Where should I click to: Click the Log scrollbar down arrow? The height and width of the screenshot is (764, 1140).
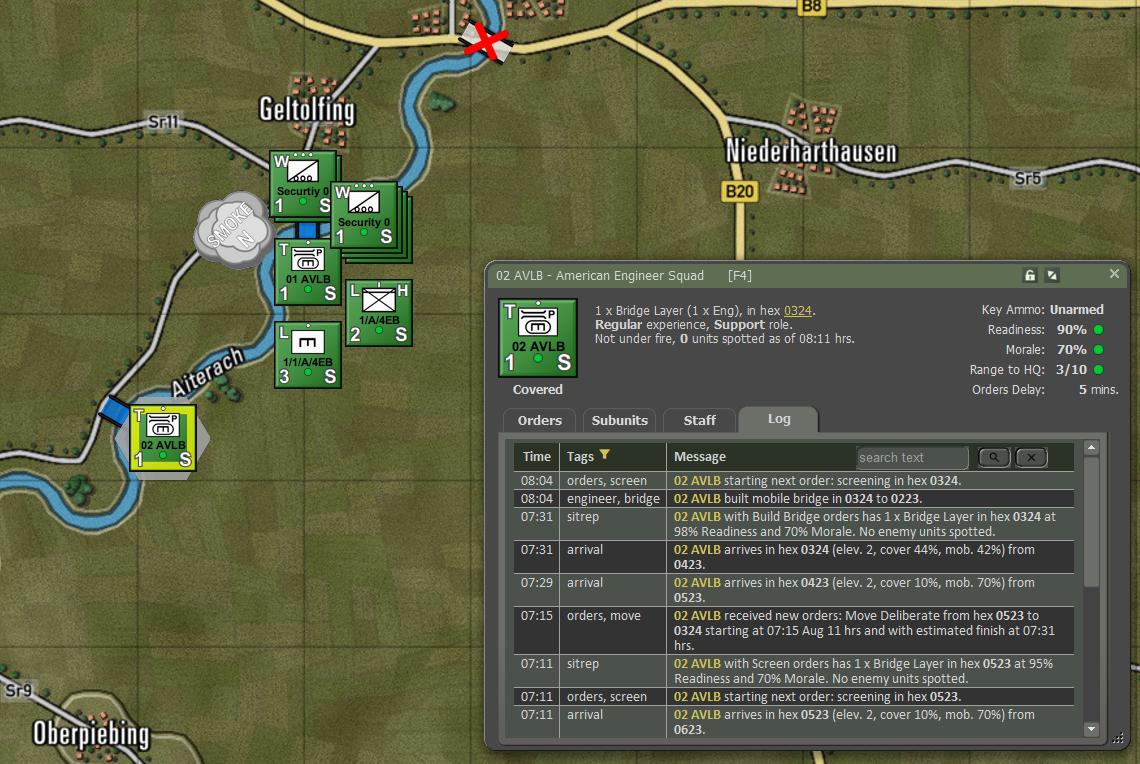click(1093, 728)
